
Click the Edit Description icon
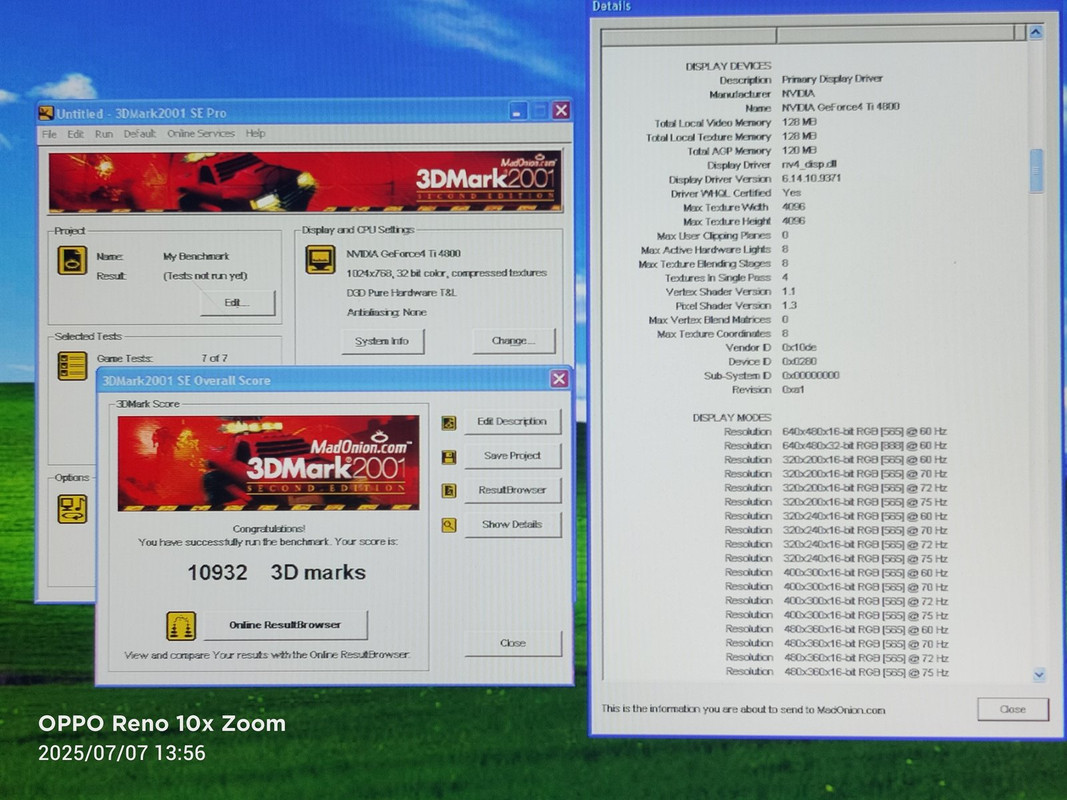coord(448,423)
